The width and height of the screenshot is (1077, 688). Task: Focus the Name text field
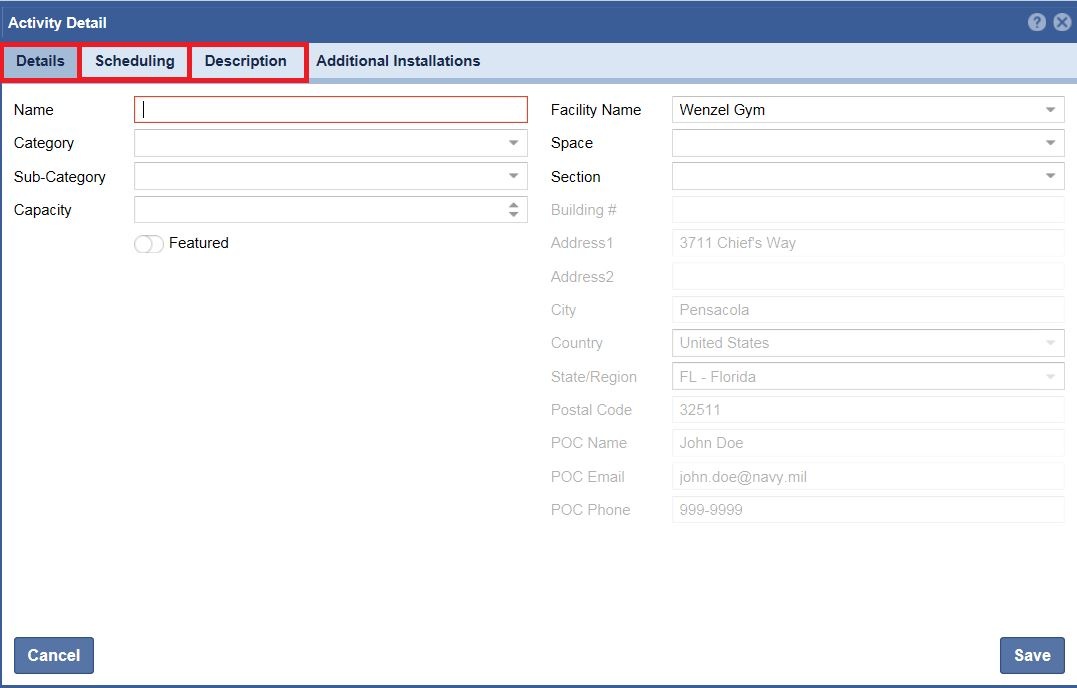[x=330, y=110]
